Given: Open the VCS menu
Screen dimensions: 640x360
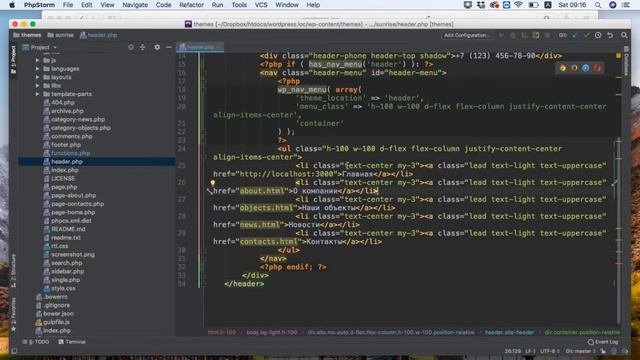Looking at the screenshot, I should click(261, 5).
